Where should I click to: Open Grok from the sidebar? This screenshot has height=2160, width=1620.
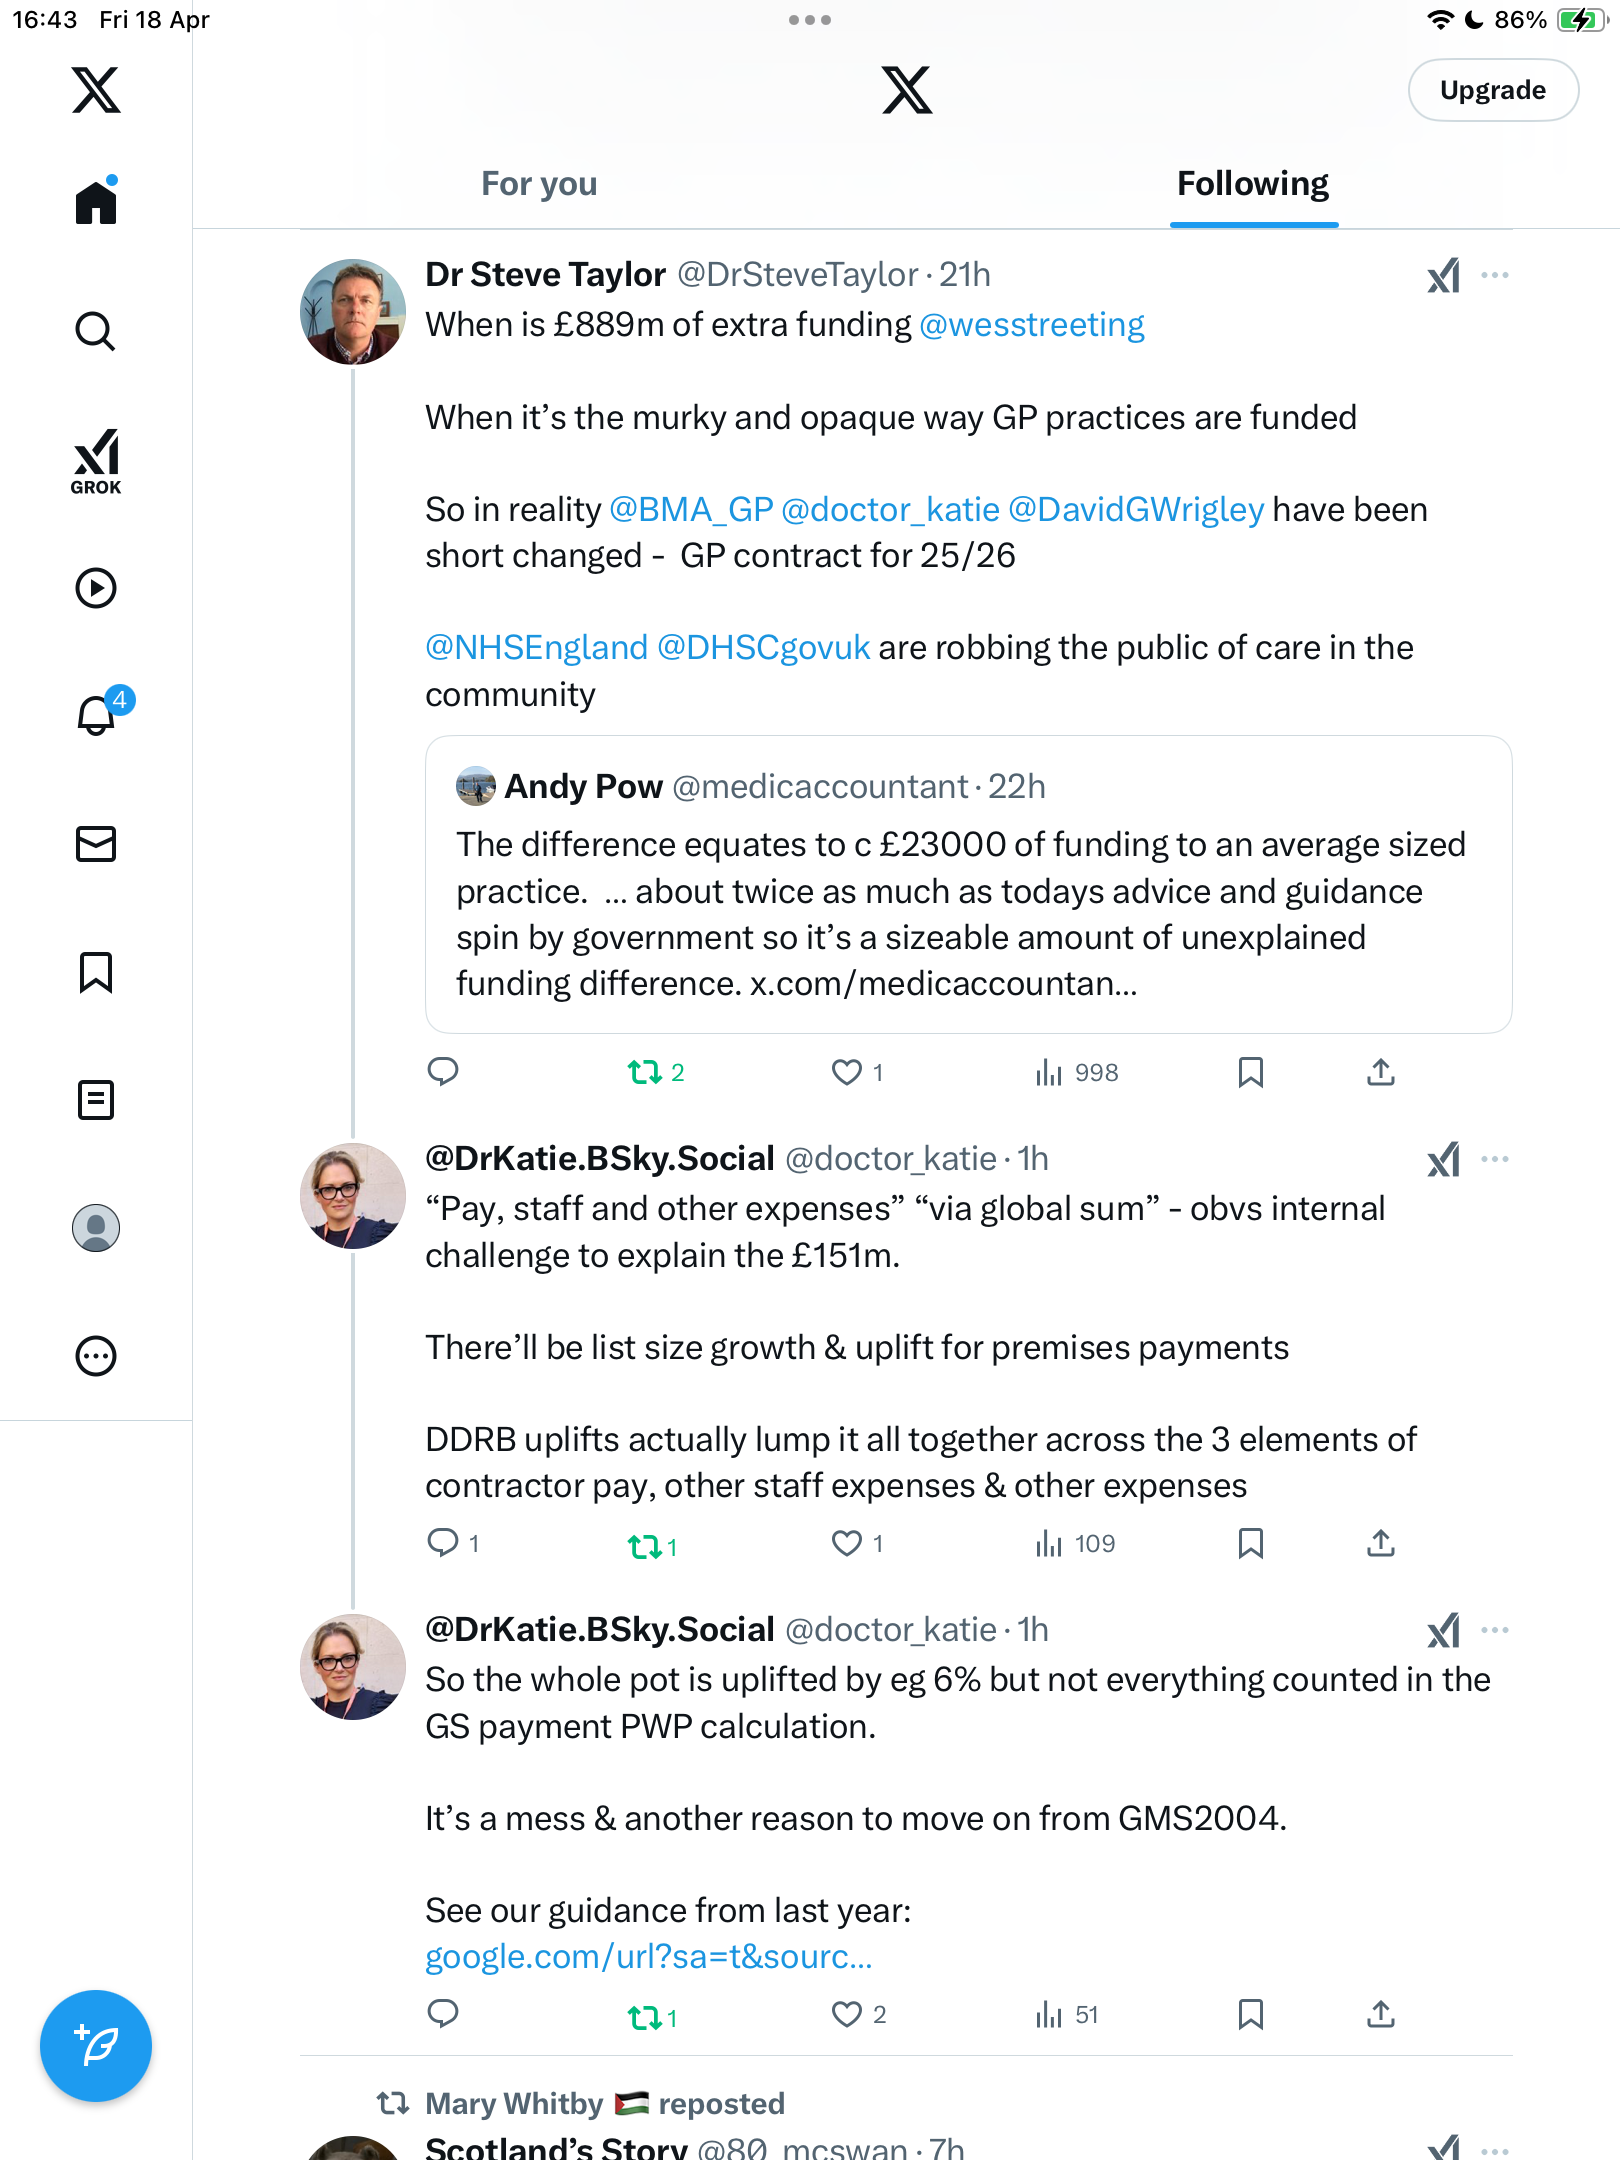[x=96, y=461]
